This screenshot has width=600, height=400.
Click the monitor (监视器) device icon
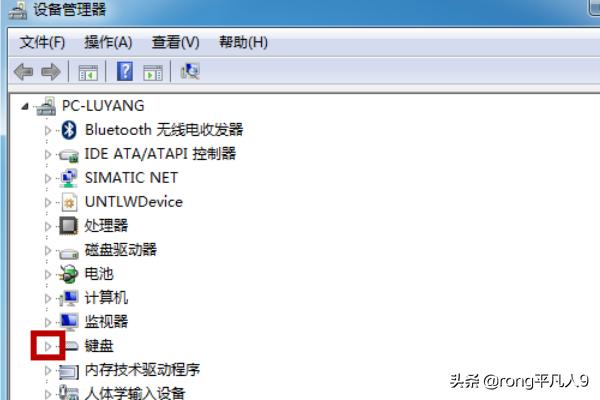point(69,322)
